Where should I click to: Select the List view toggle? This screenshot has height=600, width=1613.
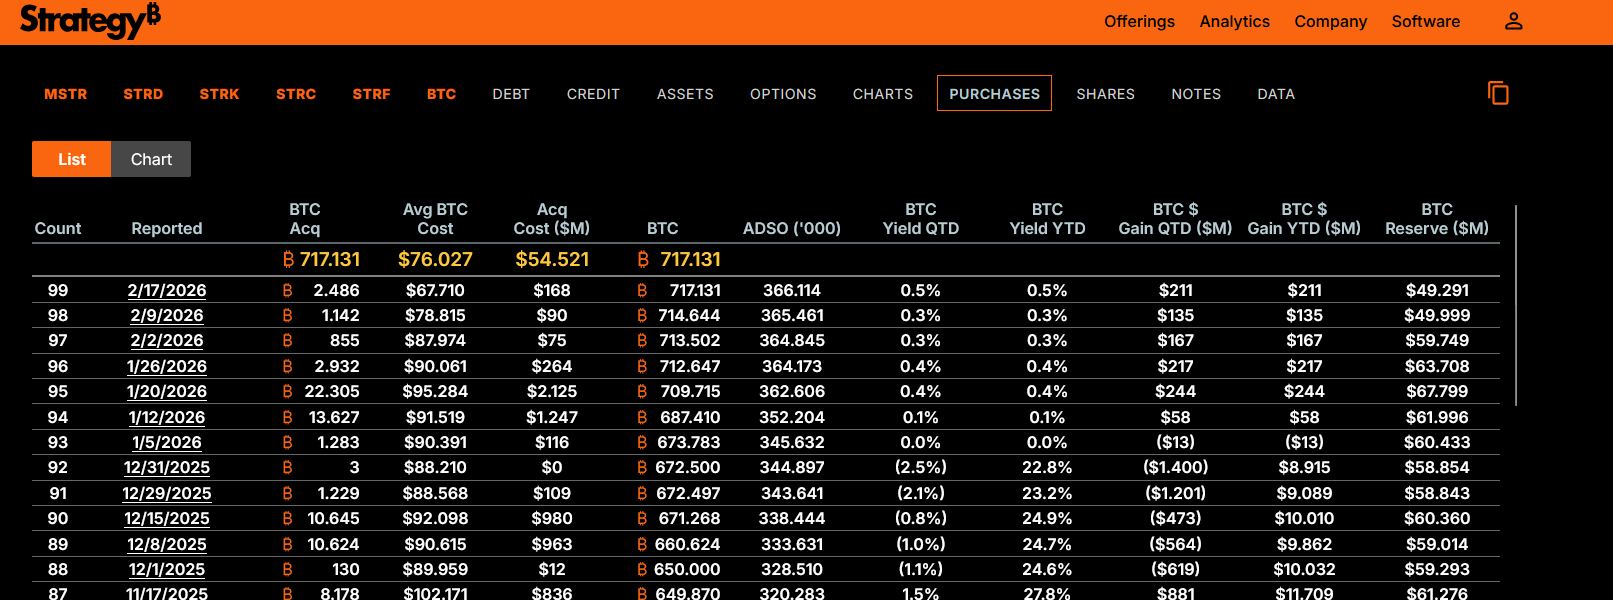pyautogui.click(x=72, y=159)
